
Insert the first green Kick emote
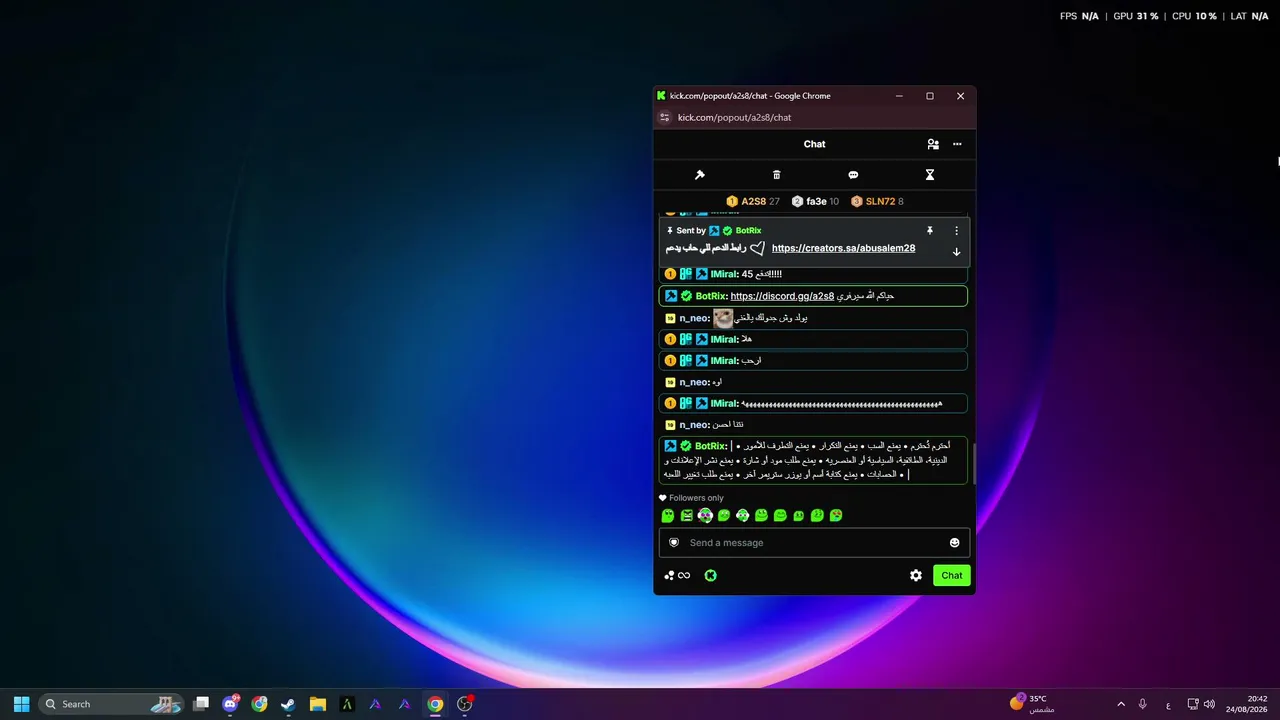tap(668, 516)
